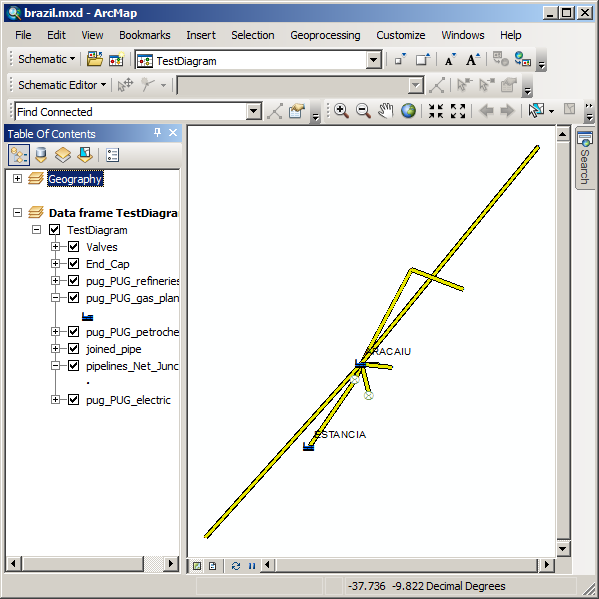The width and height of the screenshot is (599, 599).
Task: Uncheck the TestDiagram layer checkbox
Action: 54,230
